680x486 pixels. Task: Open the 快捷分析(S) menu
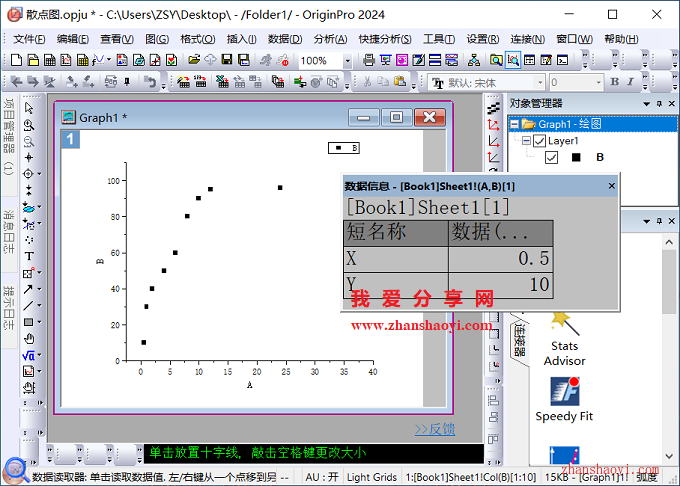tap(385, 39)
